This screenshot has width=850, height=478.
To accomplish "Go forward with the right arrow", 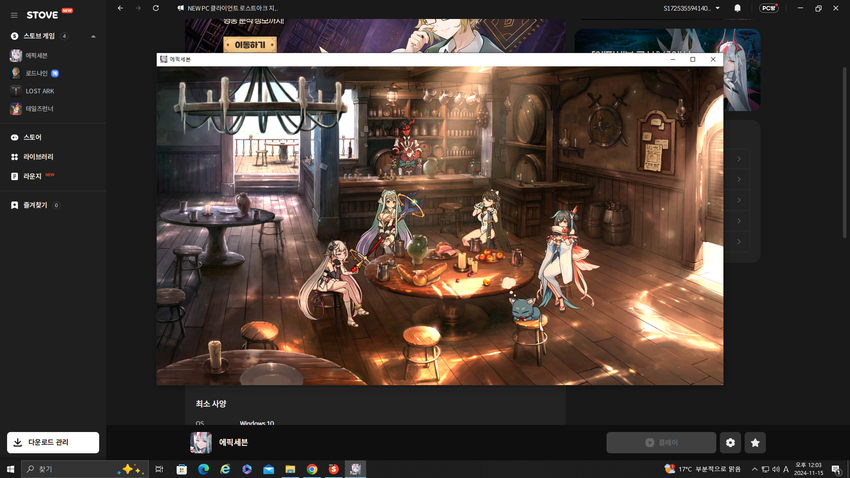I will coord(138,8).
